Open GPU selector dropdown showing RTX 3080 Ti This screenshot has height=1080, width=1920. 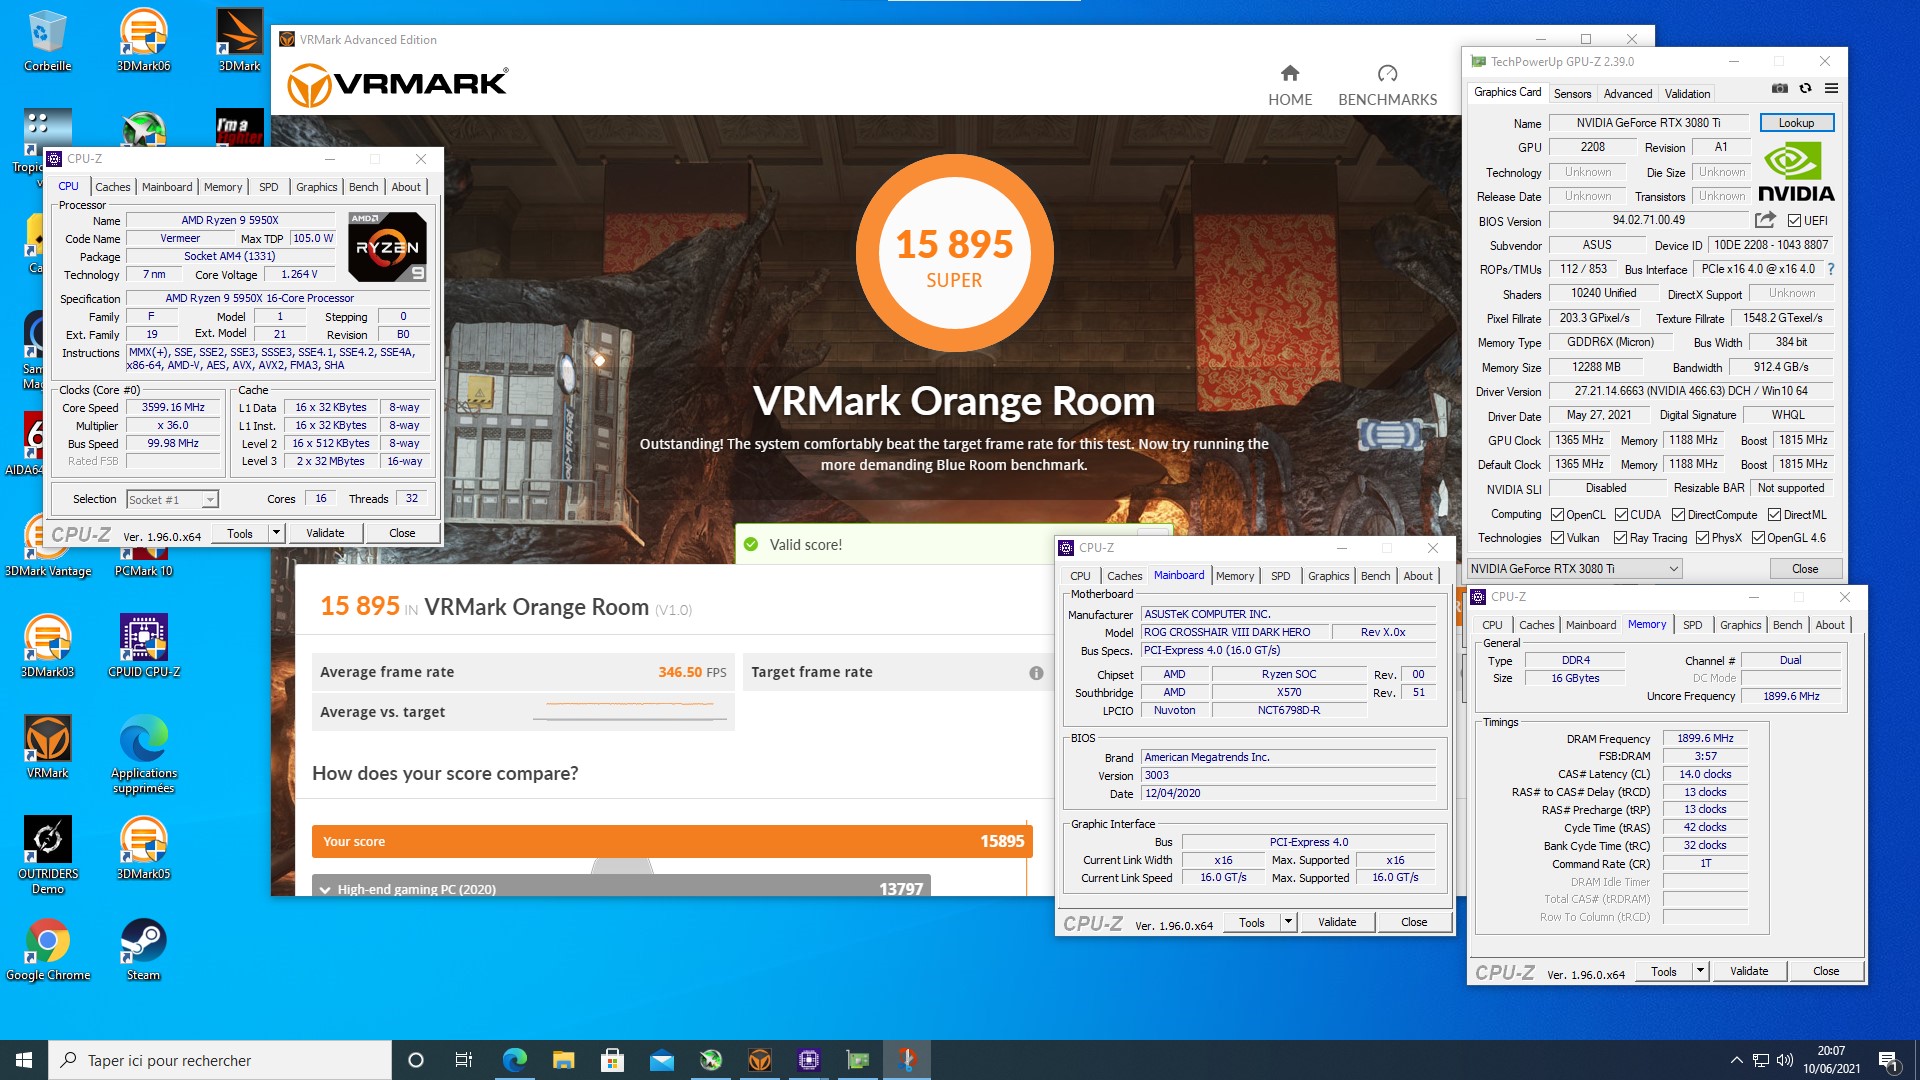click(1574, 569)
